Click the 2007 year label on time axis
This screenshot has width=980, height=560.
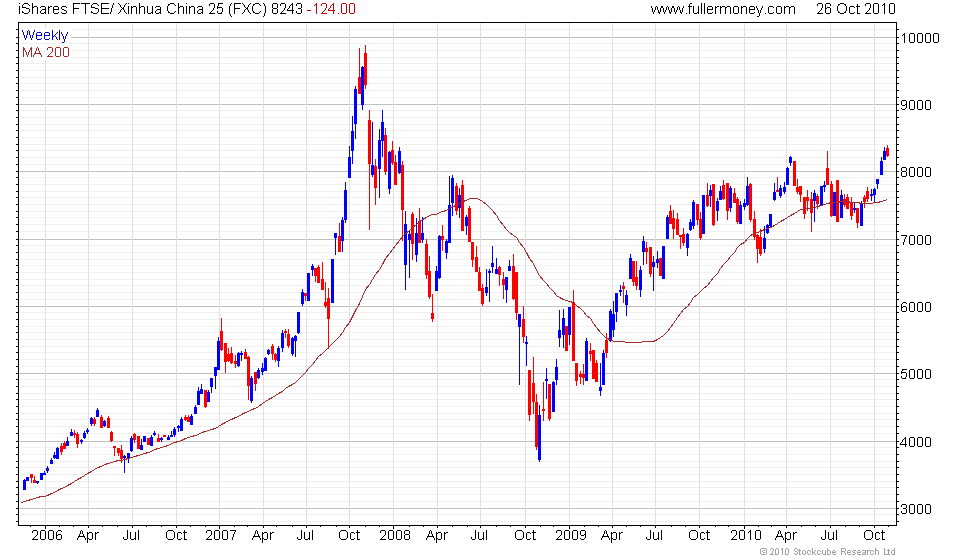click(221, 536)
